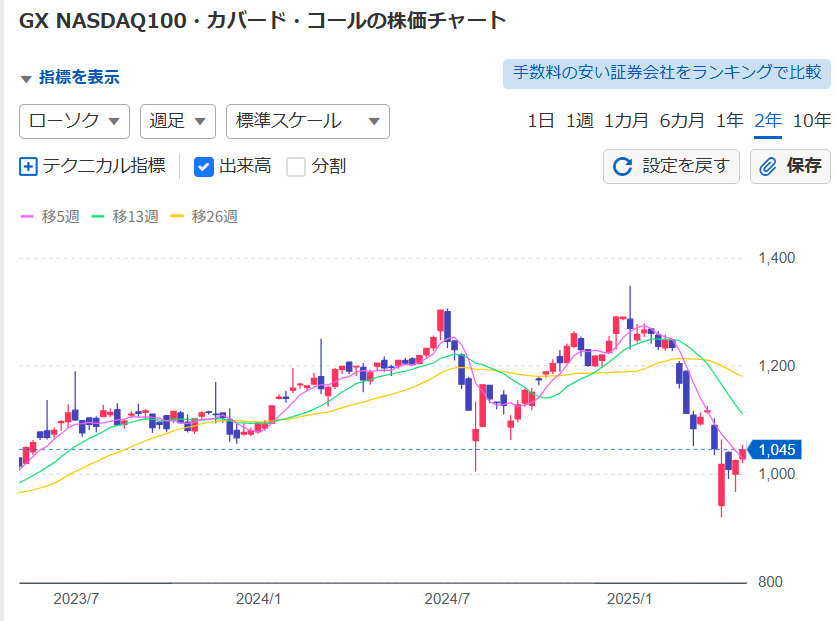Enable the 分割 split checkbox
The image size is (837, 621).
(296, 167)
